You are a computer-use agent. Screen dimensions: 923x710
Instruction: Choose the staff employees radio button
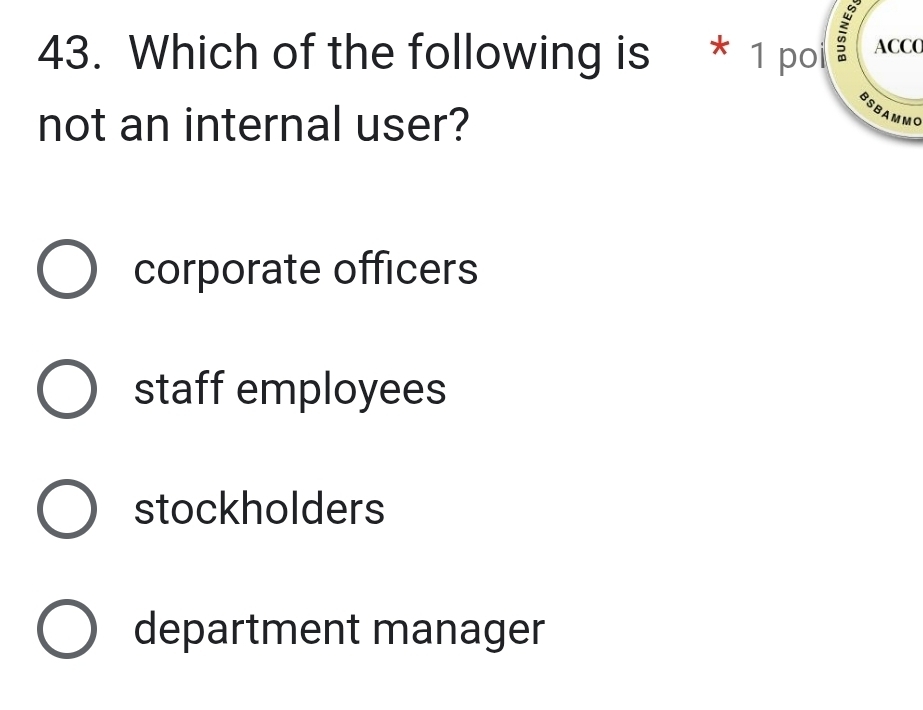[68, 389]
